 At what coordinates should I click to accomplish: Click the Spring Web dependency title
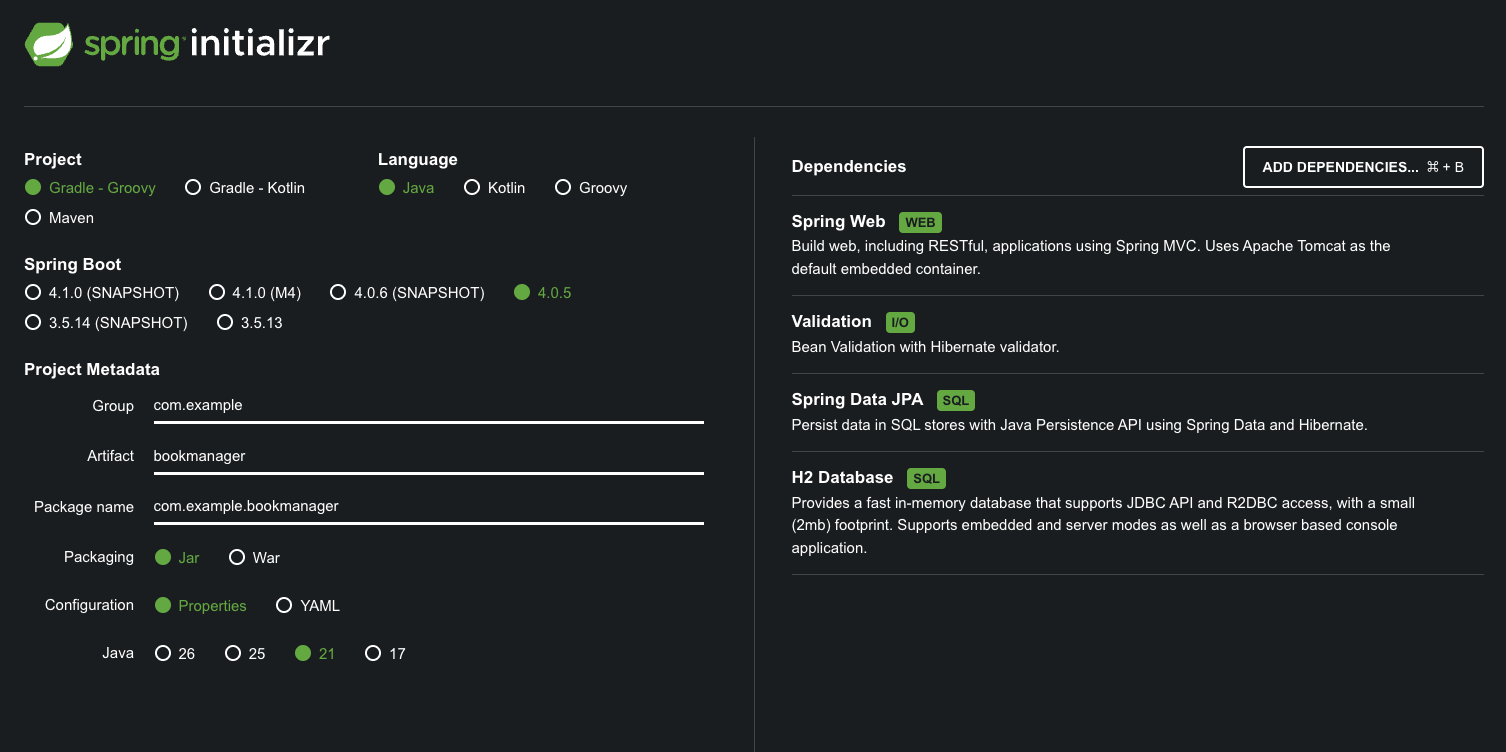click(x=838, y=222)
